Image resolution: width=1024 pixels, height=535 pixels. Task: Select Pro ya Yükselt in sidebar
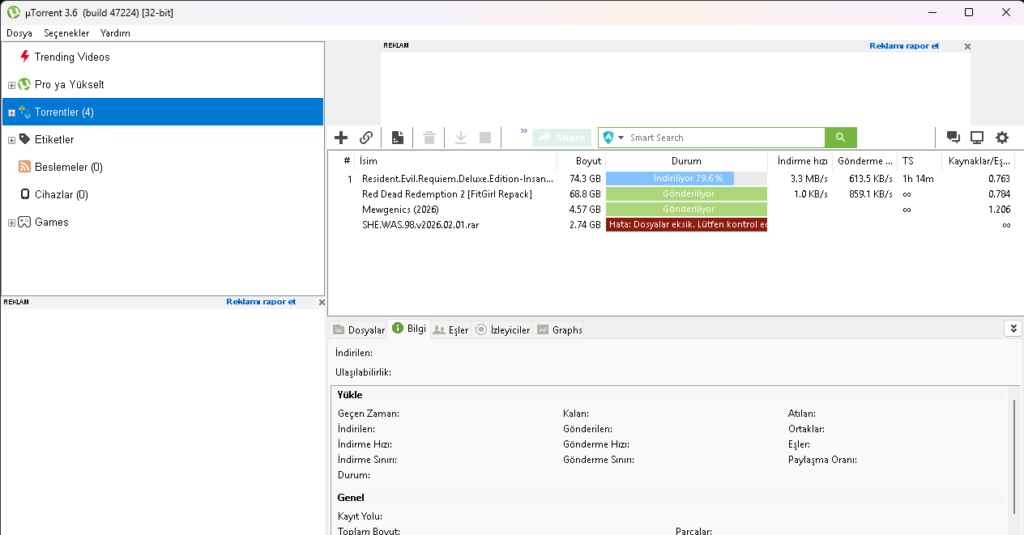click(69, 84)
